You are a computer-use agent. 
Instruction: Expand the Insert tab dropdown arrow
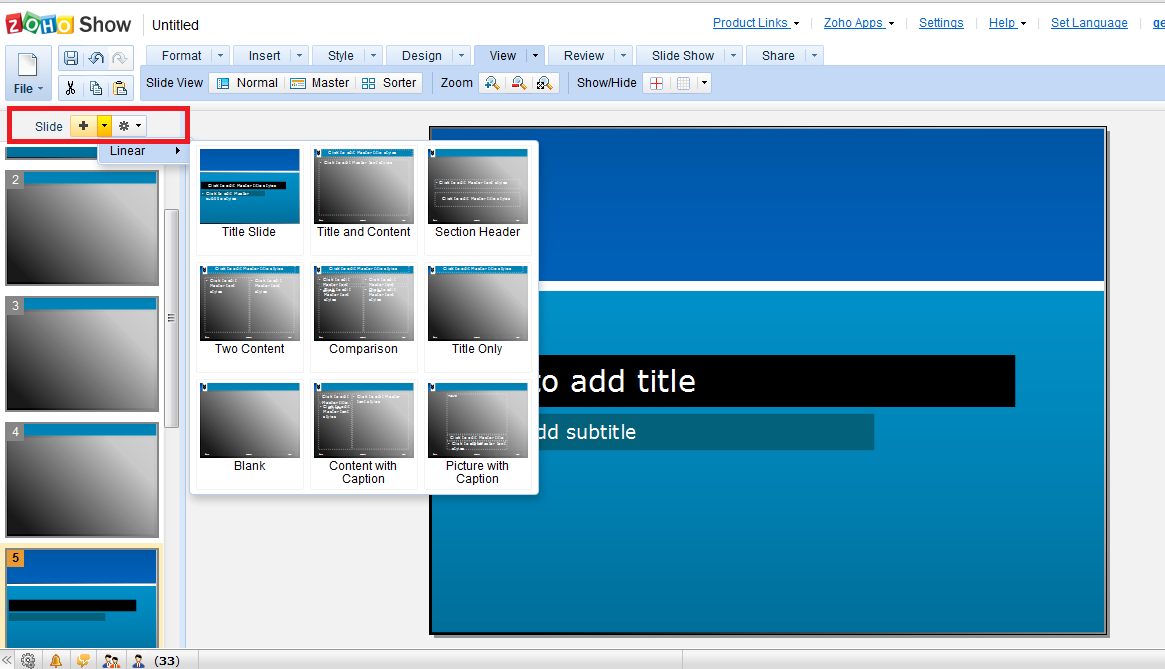(299, 56)
